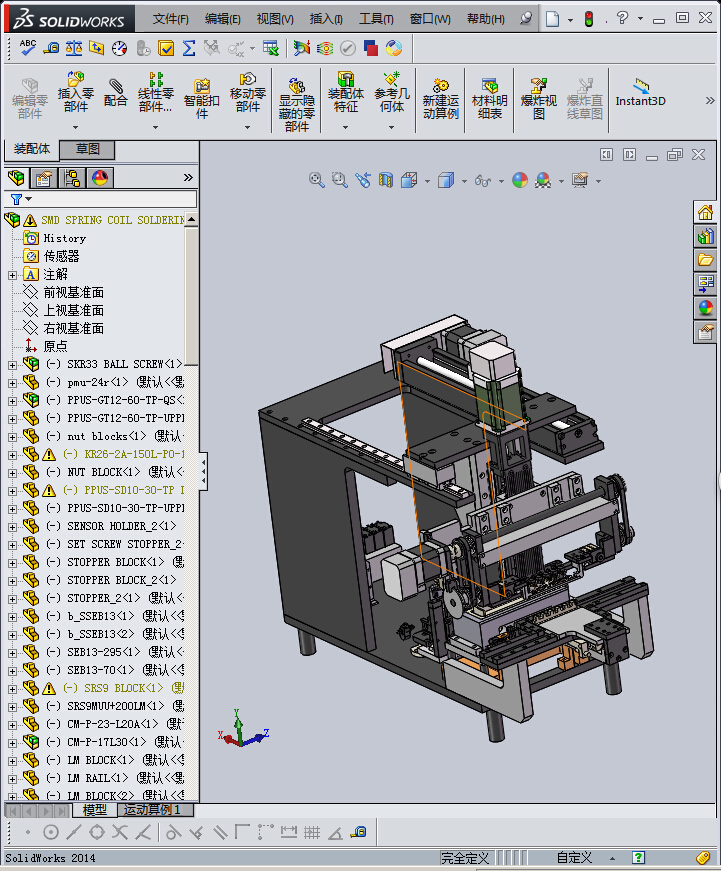Open the Measure tool icon
Screen dimensions: 721x871
[51, 48]
